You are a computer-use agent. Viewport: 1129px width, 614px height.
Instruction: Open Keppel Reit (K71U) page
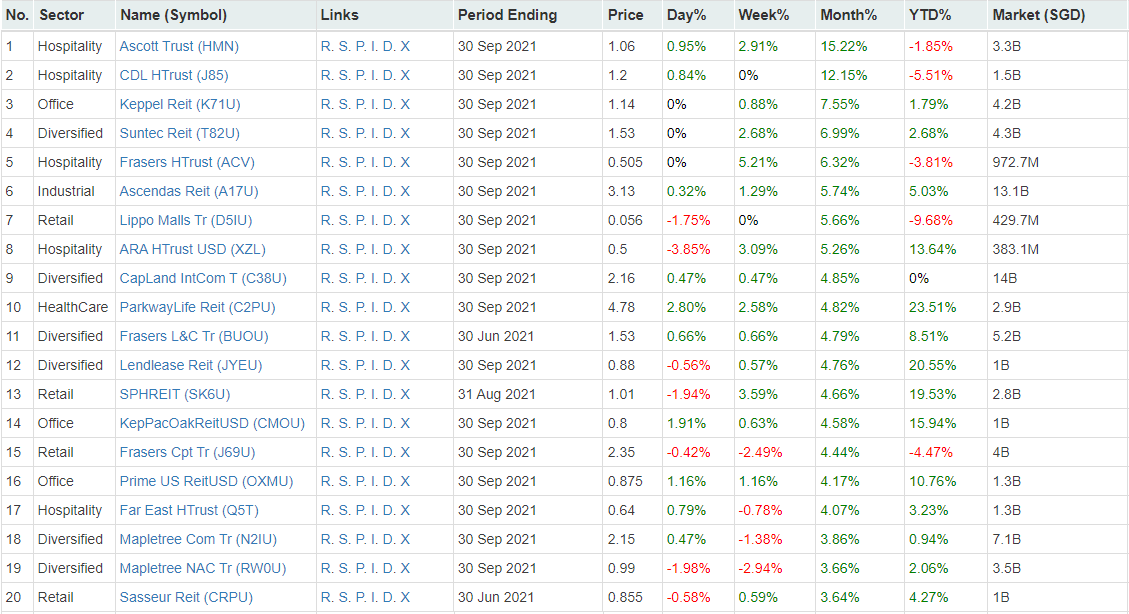point(180,104)
